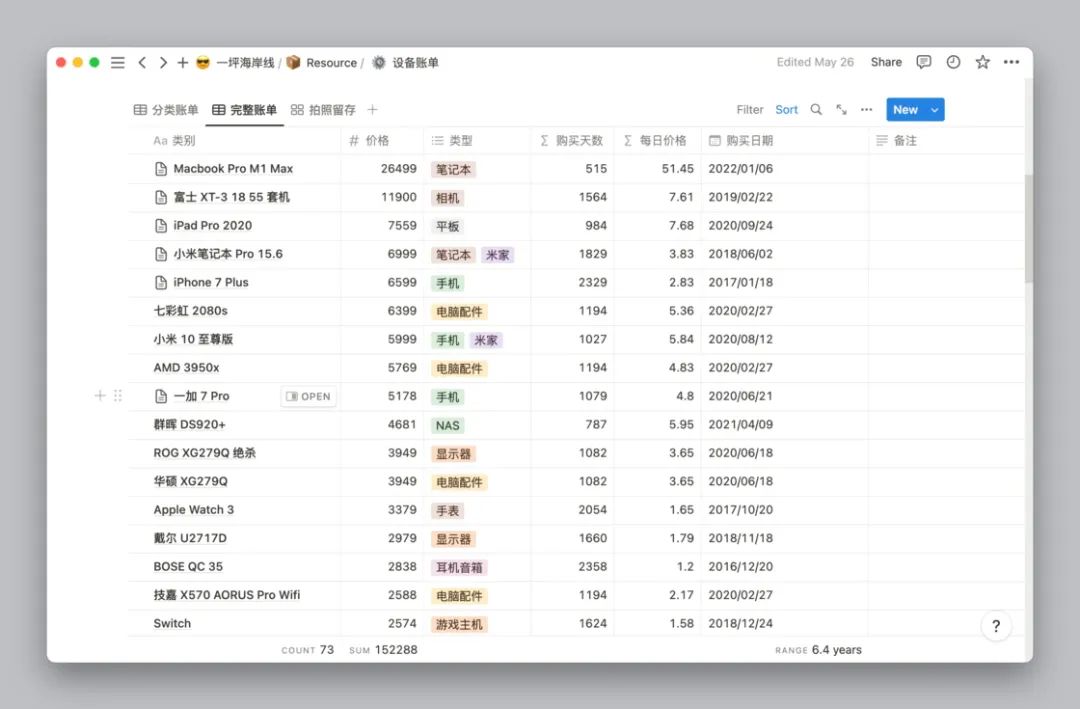Go forward with the right arrow
This screenshot has width=1080, height=709.
pyautogui.click(x=163, y=63)
